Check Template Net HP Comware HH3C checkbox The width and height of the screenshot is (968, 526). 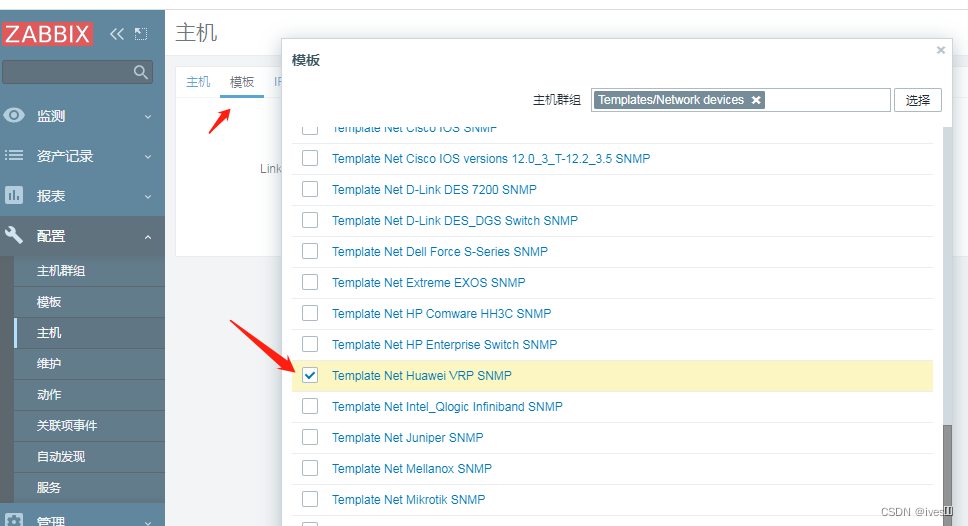310,313
